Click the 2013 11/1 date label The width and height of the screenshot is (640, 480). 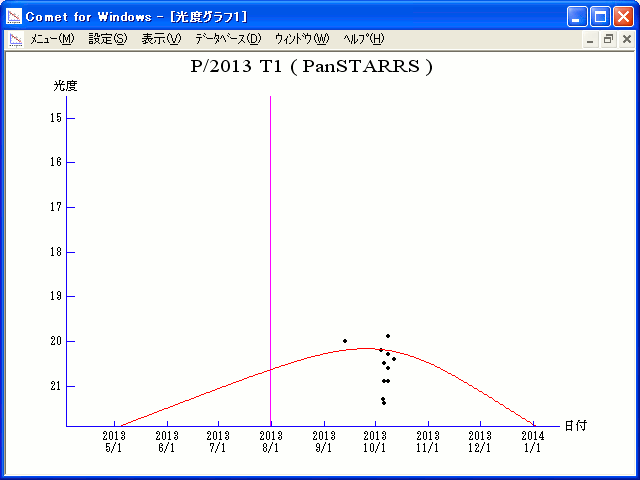tap(428, 442)
